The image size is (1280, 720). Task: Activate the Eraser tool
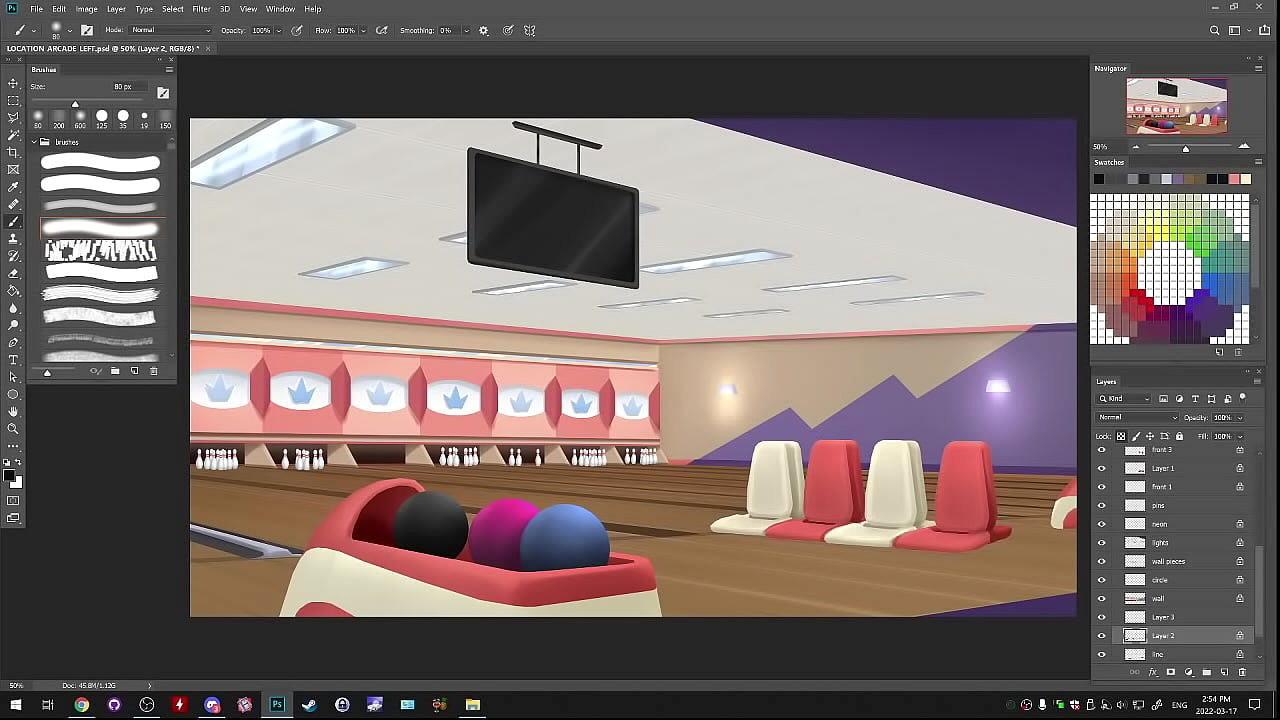13,273
